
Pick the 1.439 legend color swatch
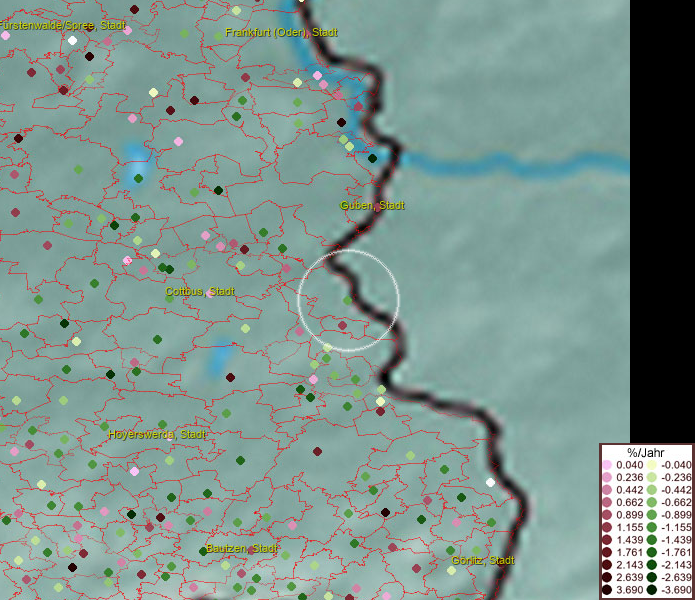(607, 540)
